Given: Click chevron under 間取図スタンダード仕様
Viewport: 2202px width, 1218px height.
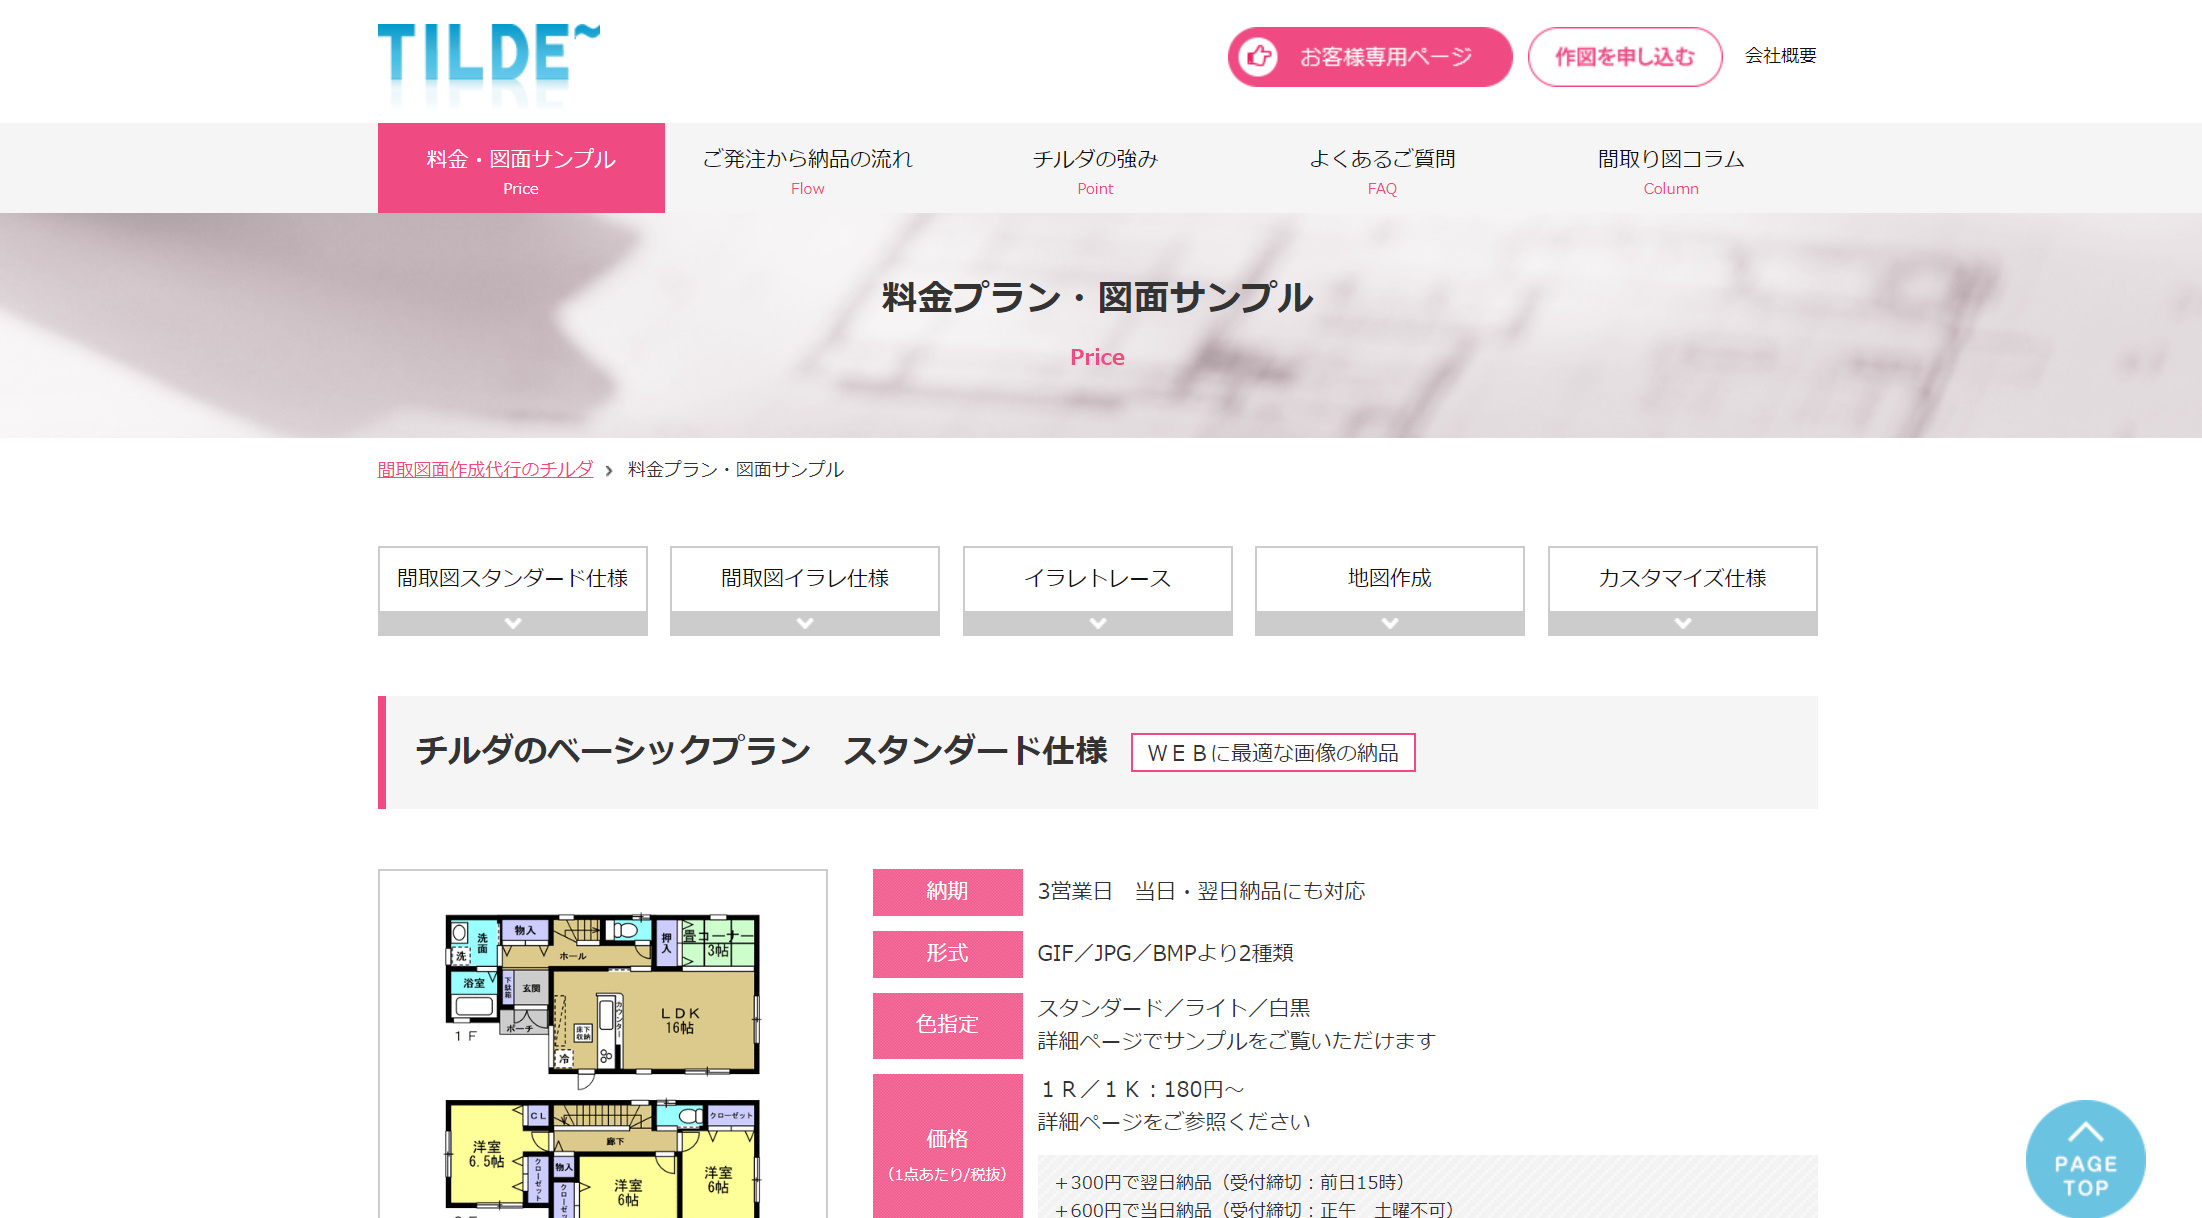Looking at the screenshot, I should point(513,624).
